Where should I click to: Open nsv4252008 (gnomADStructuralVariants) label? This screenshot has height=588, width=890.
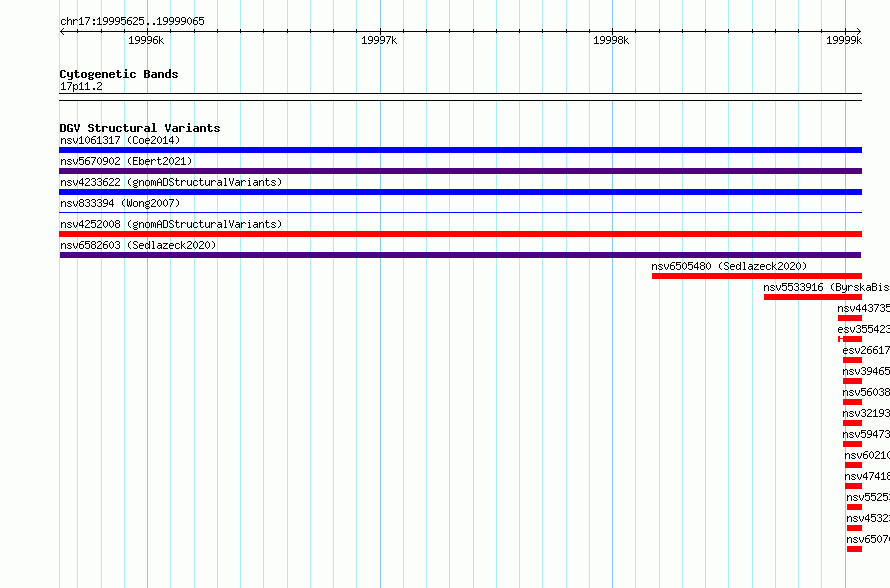click(171, 224)
